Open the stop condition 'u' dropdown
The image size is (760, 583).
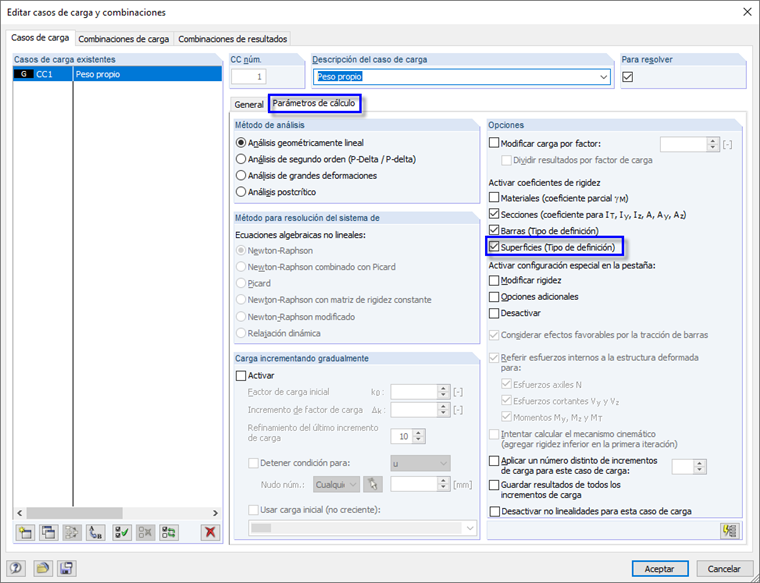point(420,463)
